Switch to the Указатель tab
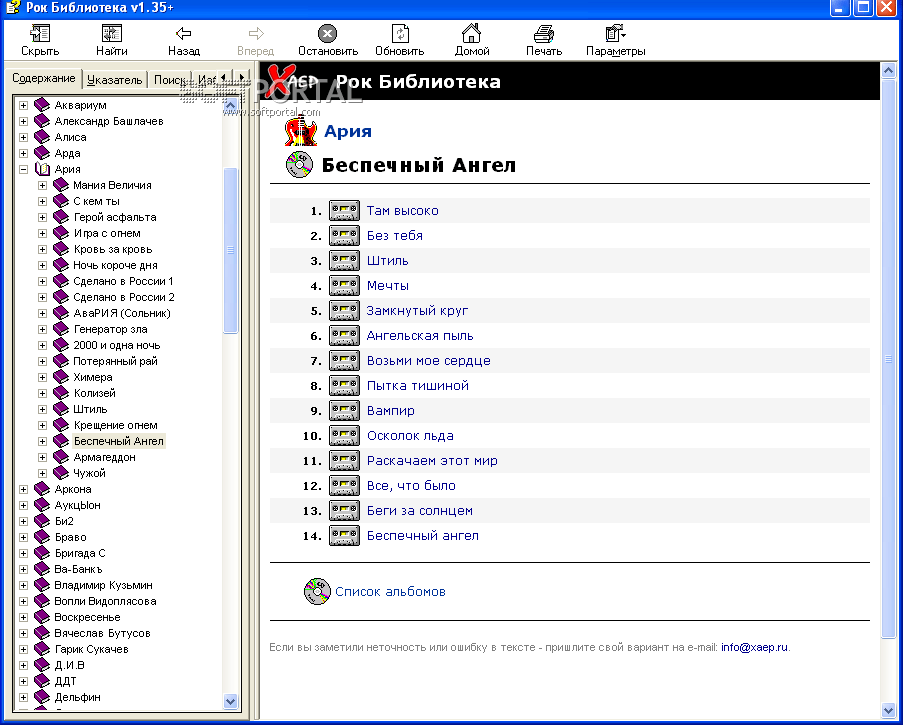The image size is (903, 725). point(115,80)
